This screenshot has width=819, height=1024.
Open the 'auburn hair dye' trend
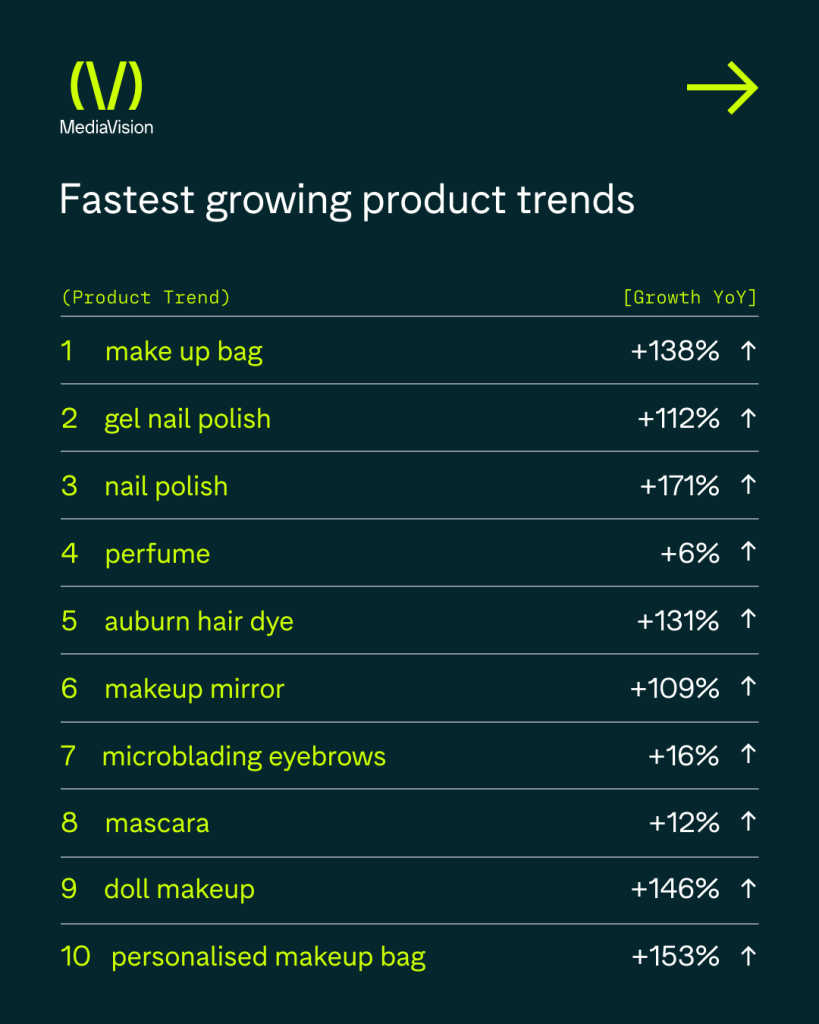click(198, 621)
